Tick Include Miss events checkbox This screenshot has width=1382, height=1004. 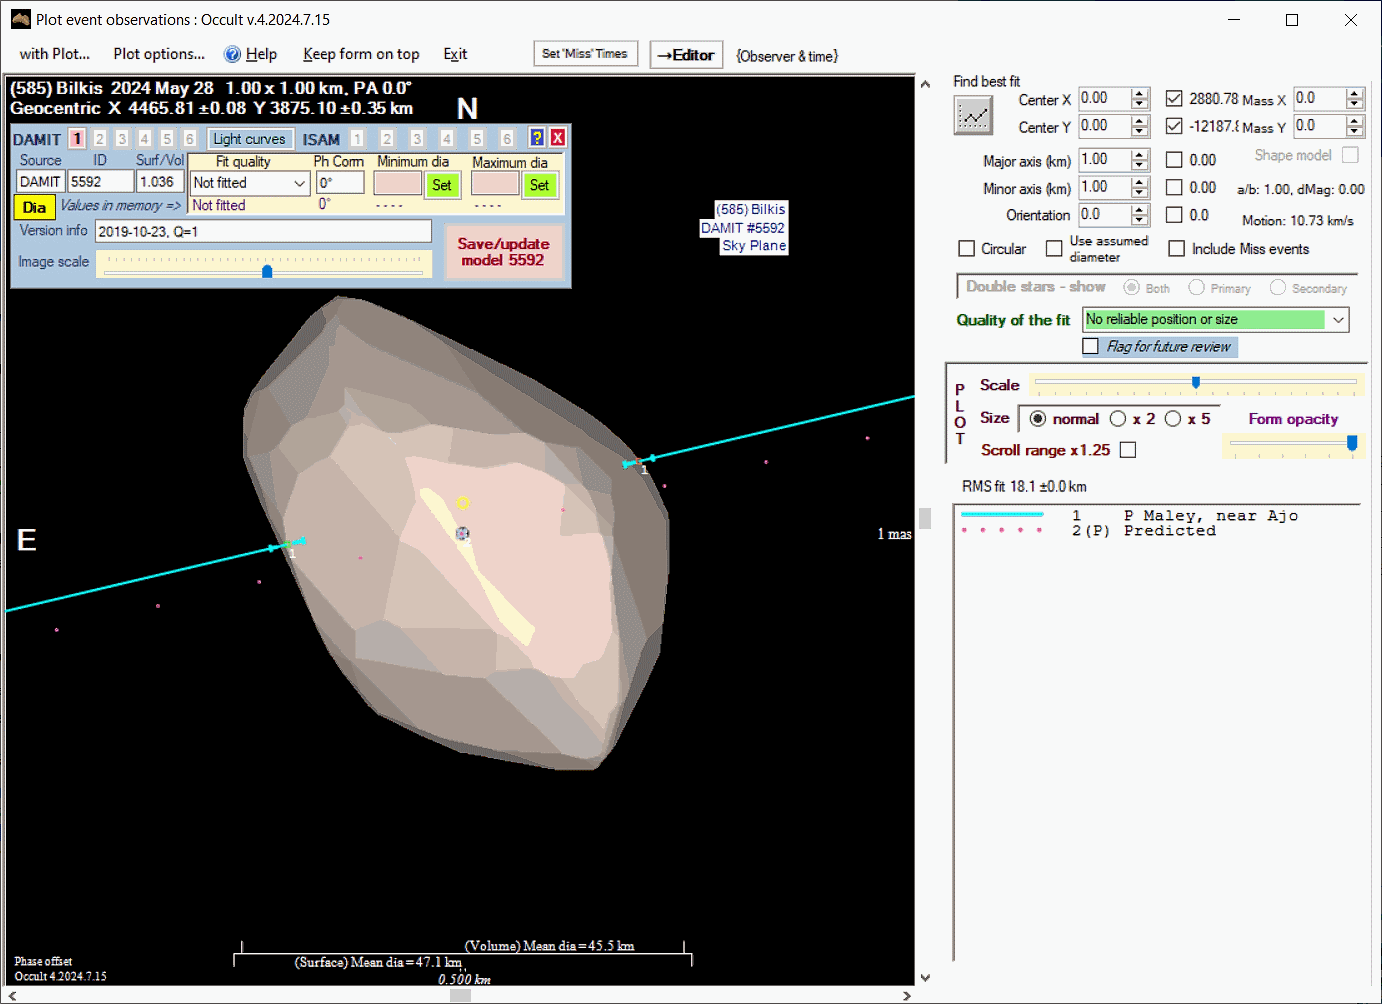pos(1177,249)
